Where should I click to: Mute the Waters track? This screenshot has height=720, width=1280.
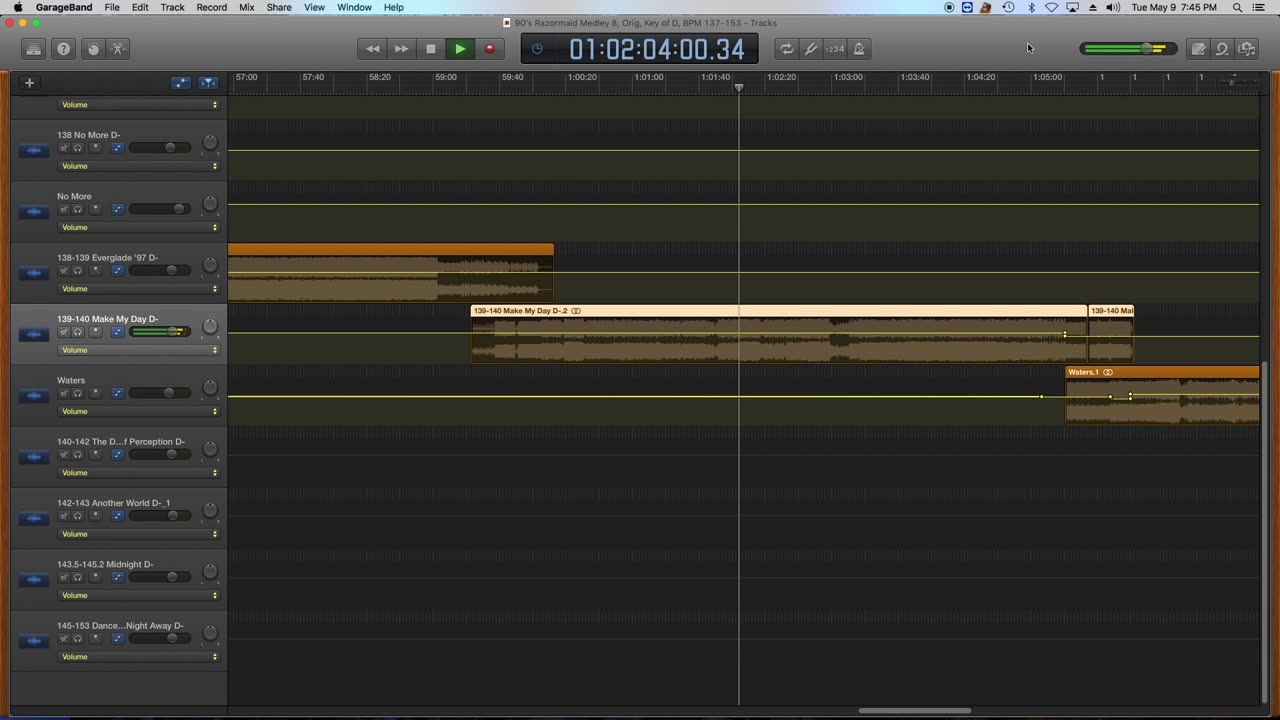[63, 393]
